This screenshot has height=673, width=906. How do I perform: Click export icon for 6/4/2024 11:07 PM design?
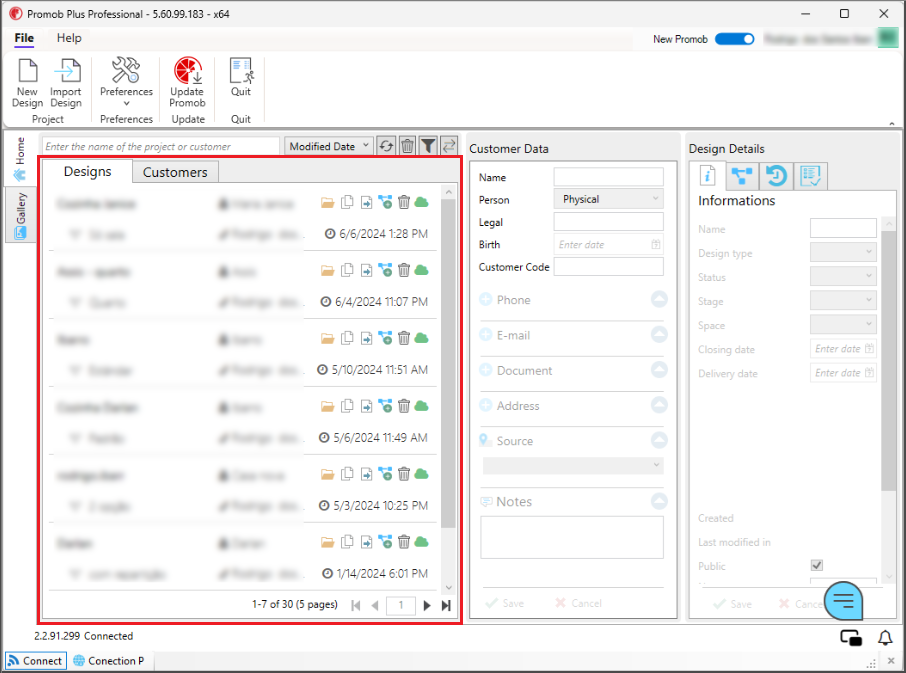pyautogui.click(x=366, y=270)
